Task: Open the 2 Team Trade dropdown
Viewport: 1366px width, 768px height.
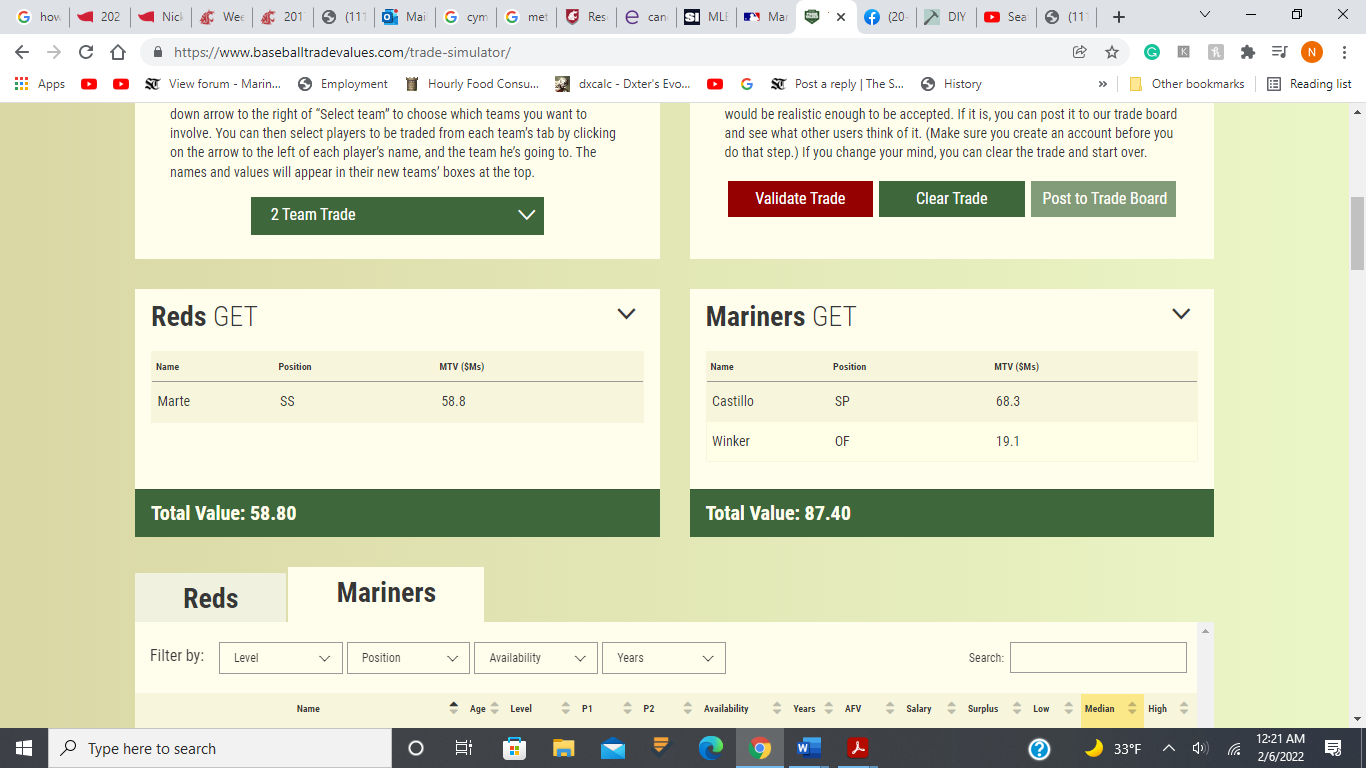Action: pyautogui.click(x=397, y=215)
